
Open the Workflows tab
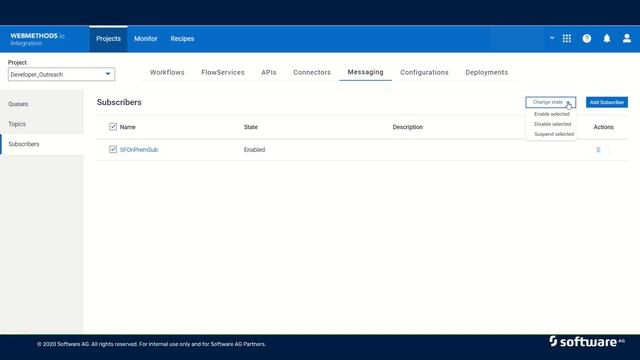[167, 72]
